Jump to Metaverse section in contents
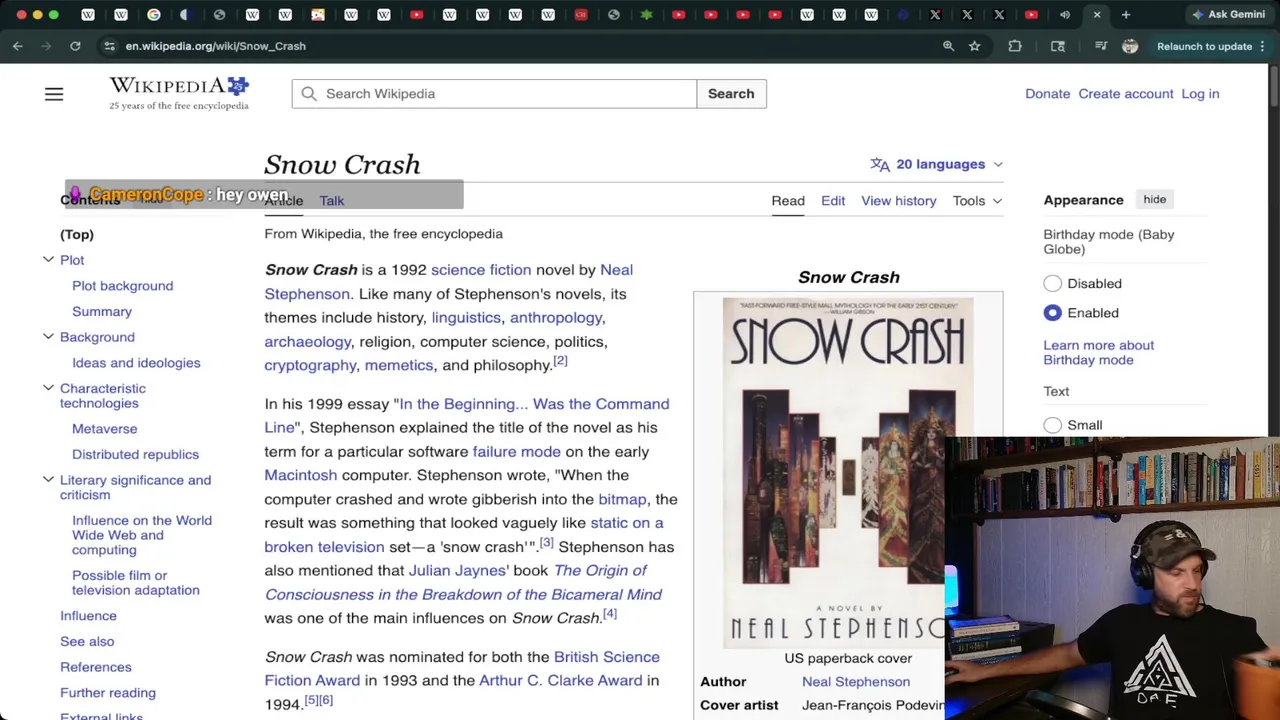Image resolution: width=1280 pixels, height=720 pixels. tap(104, 429)
